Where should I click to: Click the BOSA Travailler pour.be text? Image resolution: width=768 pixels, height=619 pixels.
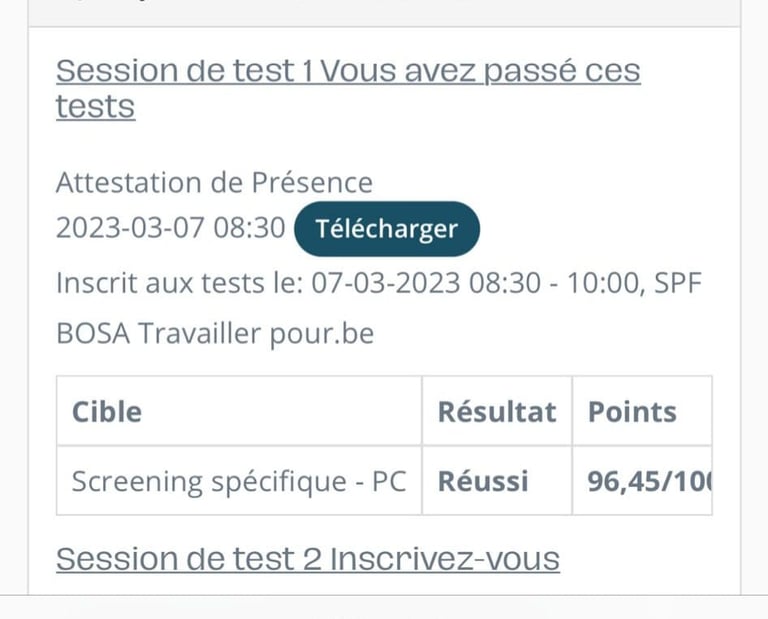coord(214,333)
